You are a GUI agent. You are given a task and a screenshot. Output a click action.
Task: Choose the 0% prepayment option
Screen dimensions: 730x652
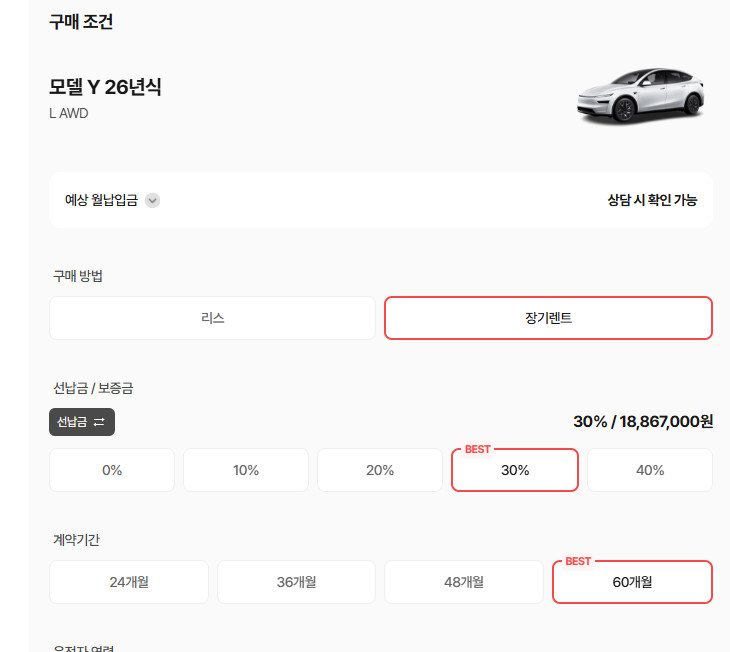(x=112, y=470)
